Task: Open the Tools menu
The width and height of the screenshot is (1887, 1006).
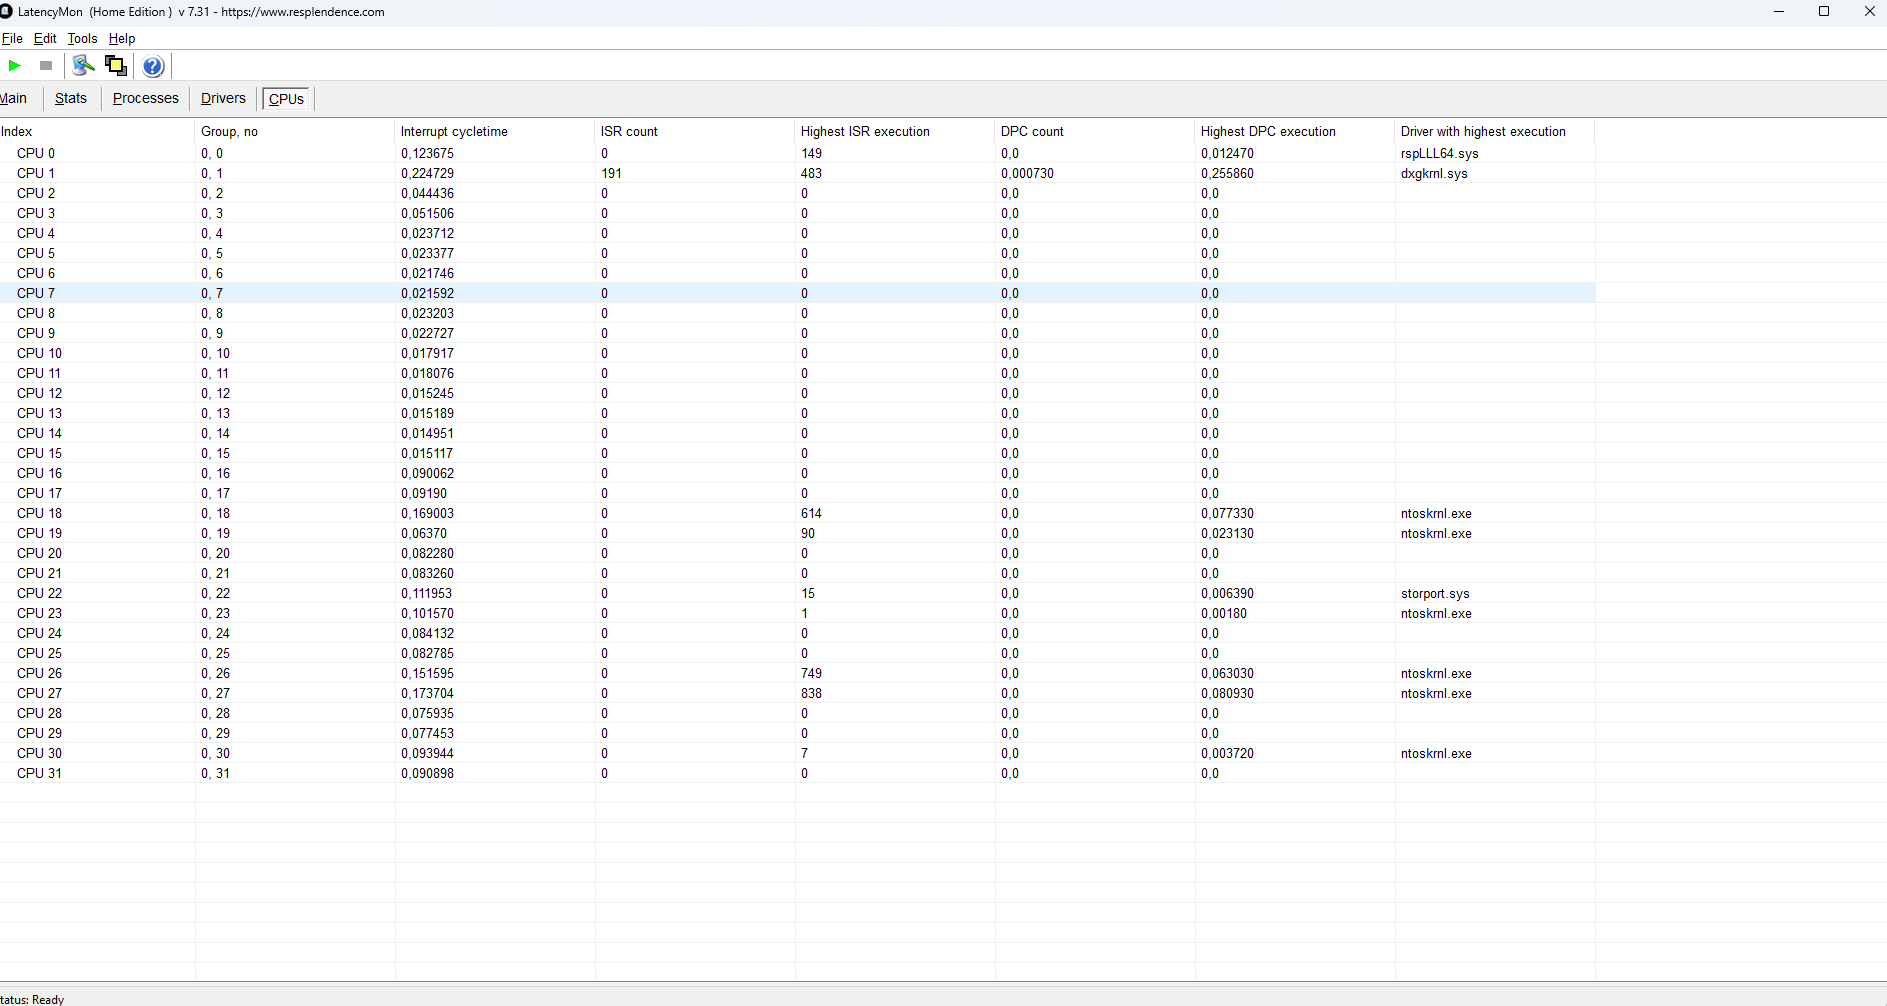Action: pos(82,38)
